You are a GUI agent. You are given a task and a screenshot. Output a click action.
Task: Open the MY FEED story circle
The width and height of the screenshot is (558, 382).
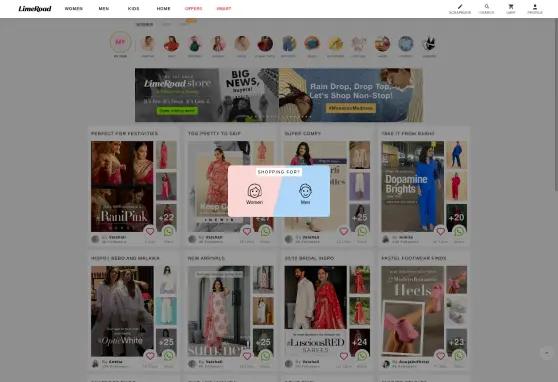[x=121, y=42]
